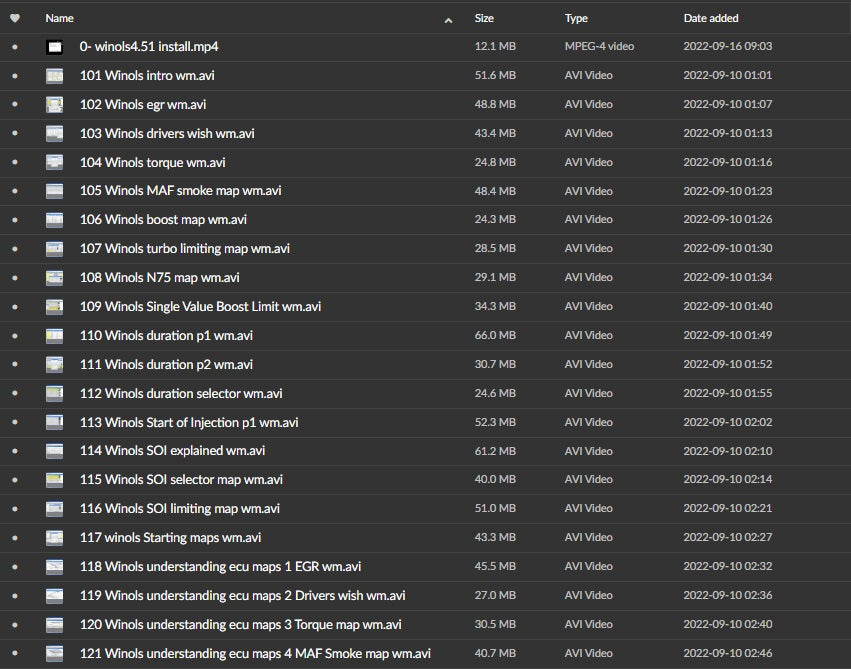Click the heart favorites column header icon
The image size is (851, 669).
14,18
